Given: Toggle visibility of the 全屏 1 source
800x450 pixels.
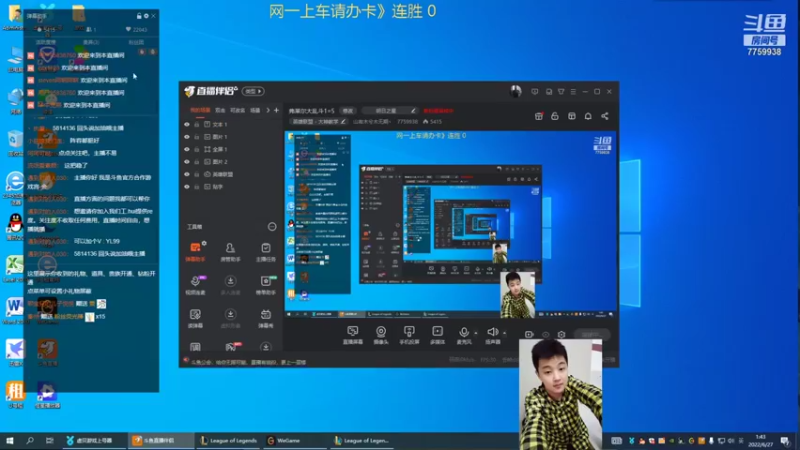Looking at the screenshot, I should pyautogui.click(x=187, y=149).
